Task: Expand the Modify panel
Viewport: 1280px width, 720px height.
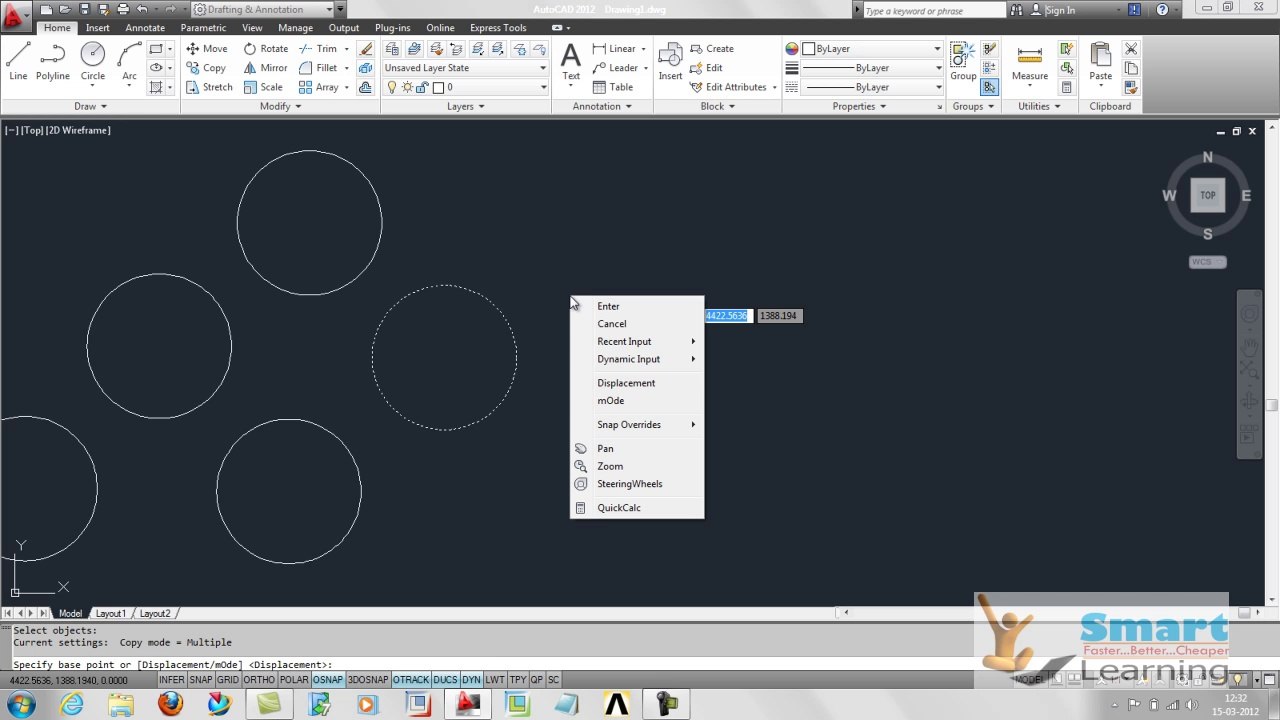Action: pyautogui.click(x=280, y=106)
